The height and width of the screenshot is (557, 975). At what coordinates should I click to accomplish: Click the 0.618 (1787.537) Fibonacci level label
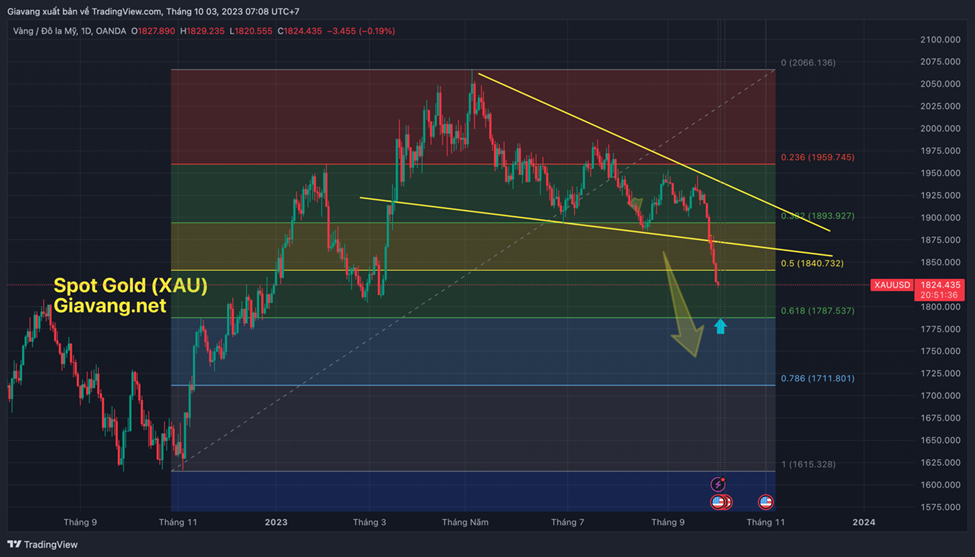(x=817, y=311)
